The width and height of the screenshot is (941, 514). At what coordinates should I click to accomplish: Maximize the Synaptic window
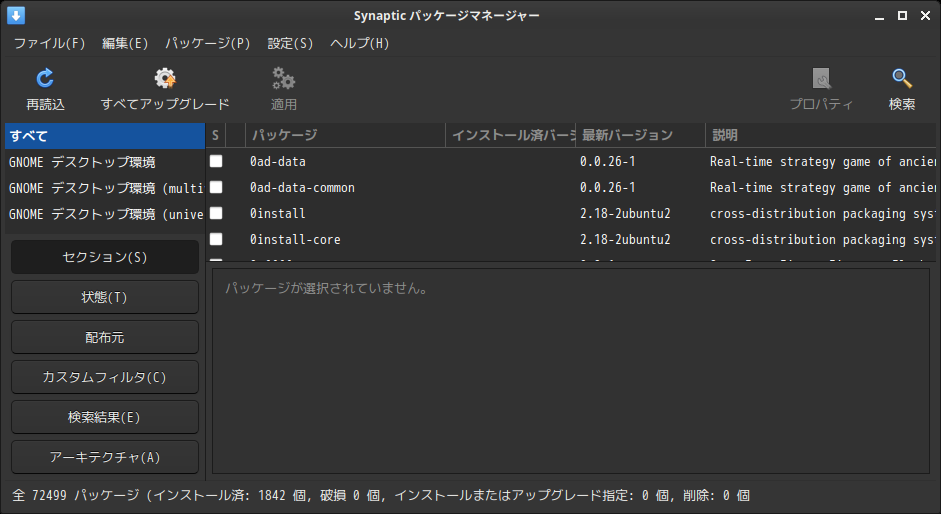[x=902, y=16]
